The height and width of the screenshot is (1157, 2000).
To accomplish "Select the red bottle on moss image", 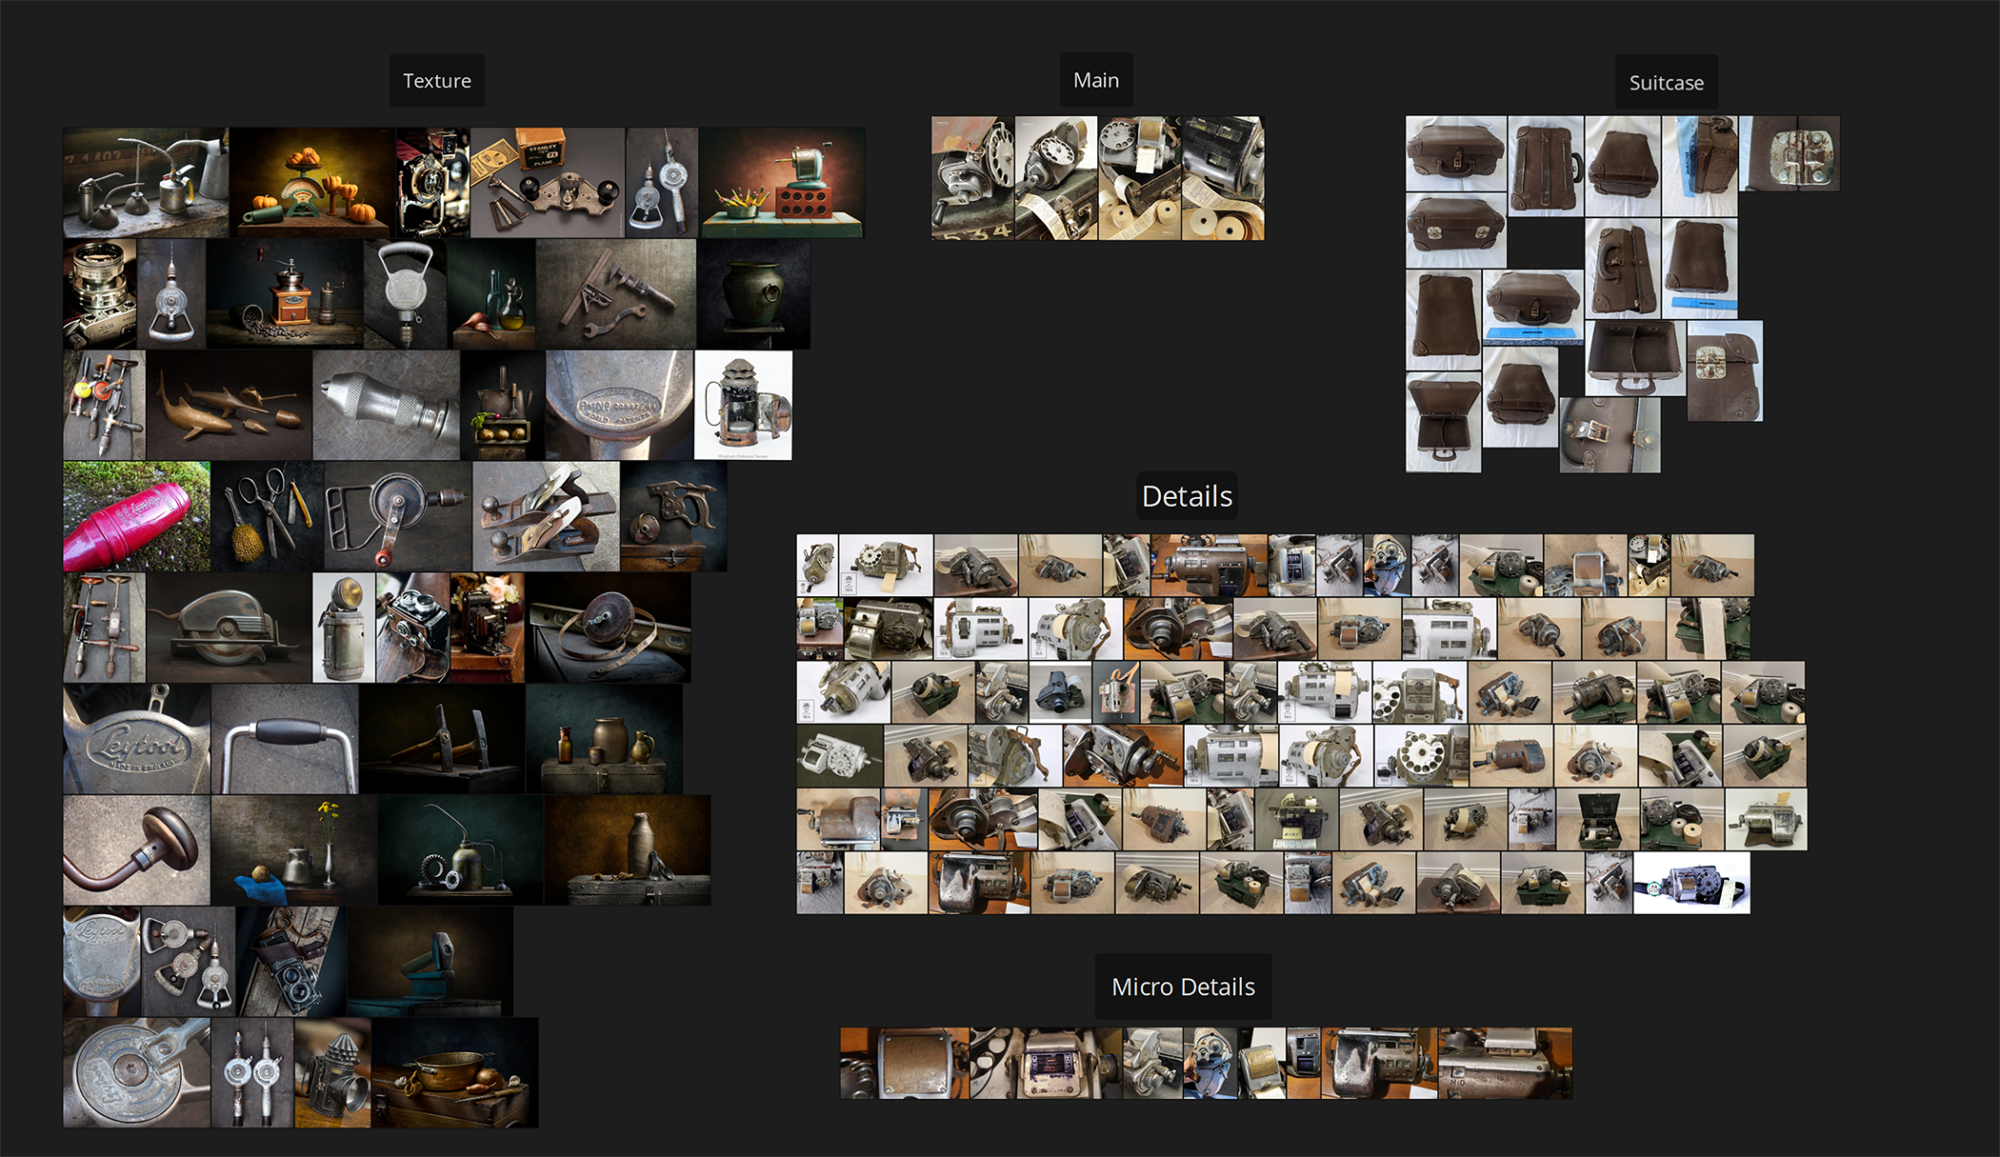I will 137,516.
